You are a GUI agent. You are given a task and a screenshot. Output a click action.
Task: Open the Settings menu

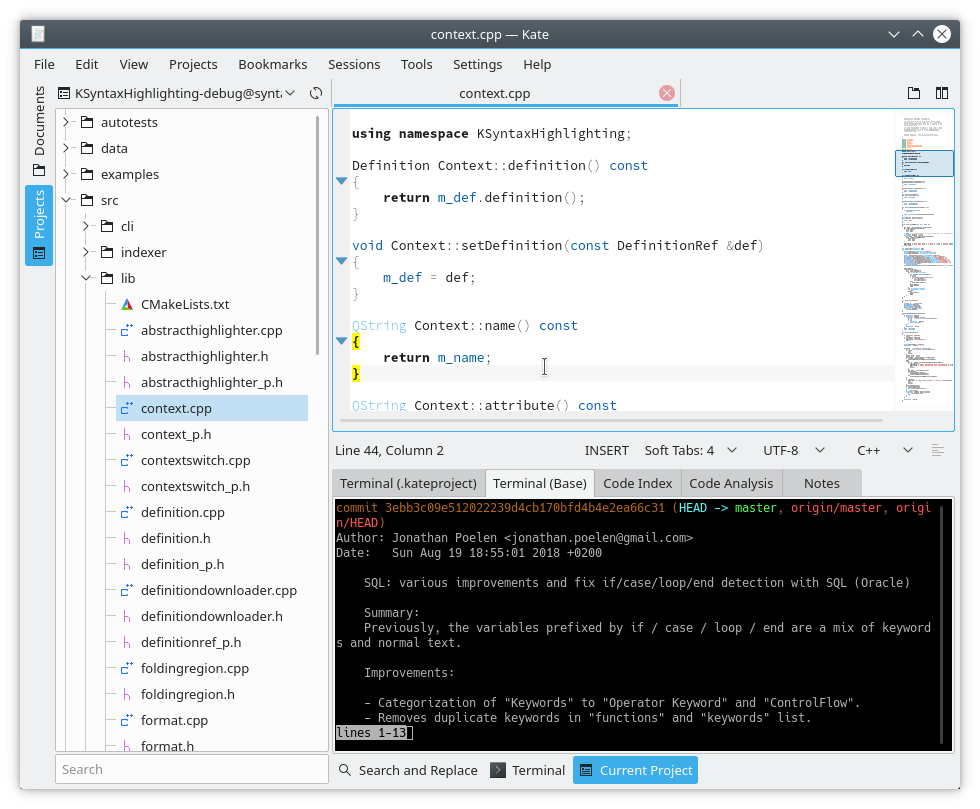click(478, 64)
